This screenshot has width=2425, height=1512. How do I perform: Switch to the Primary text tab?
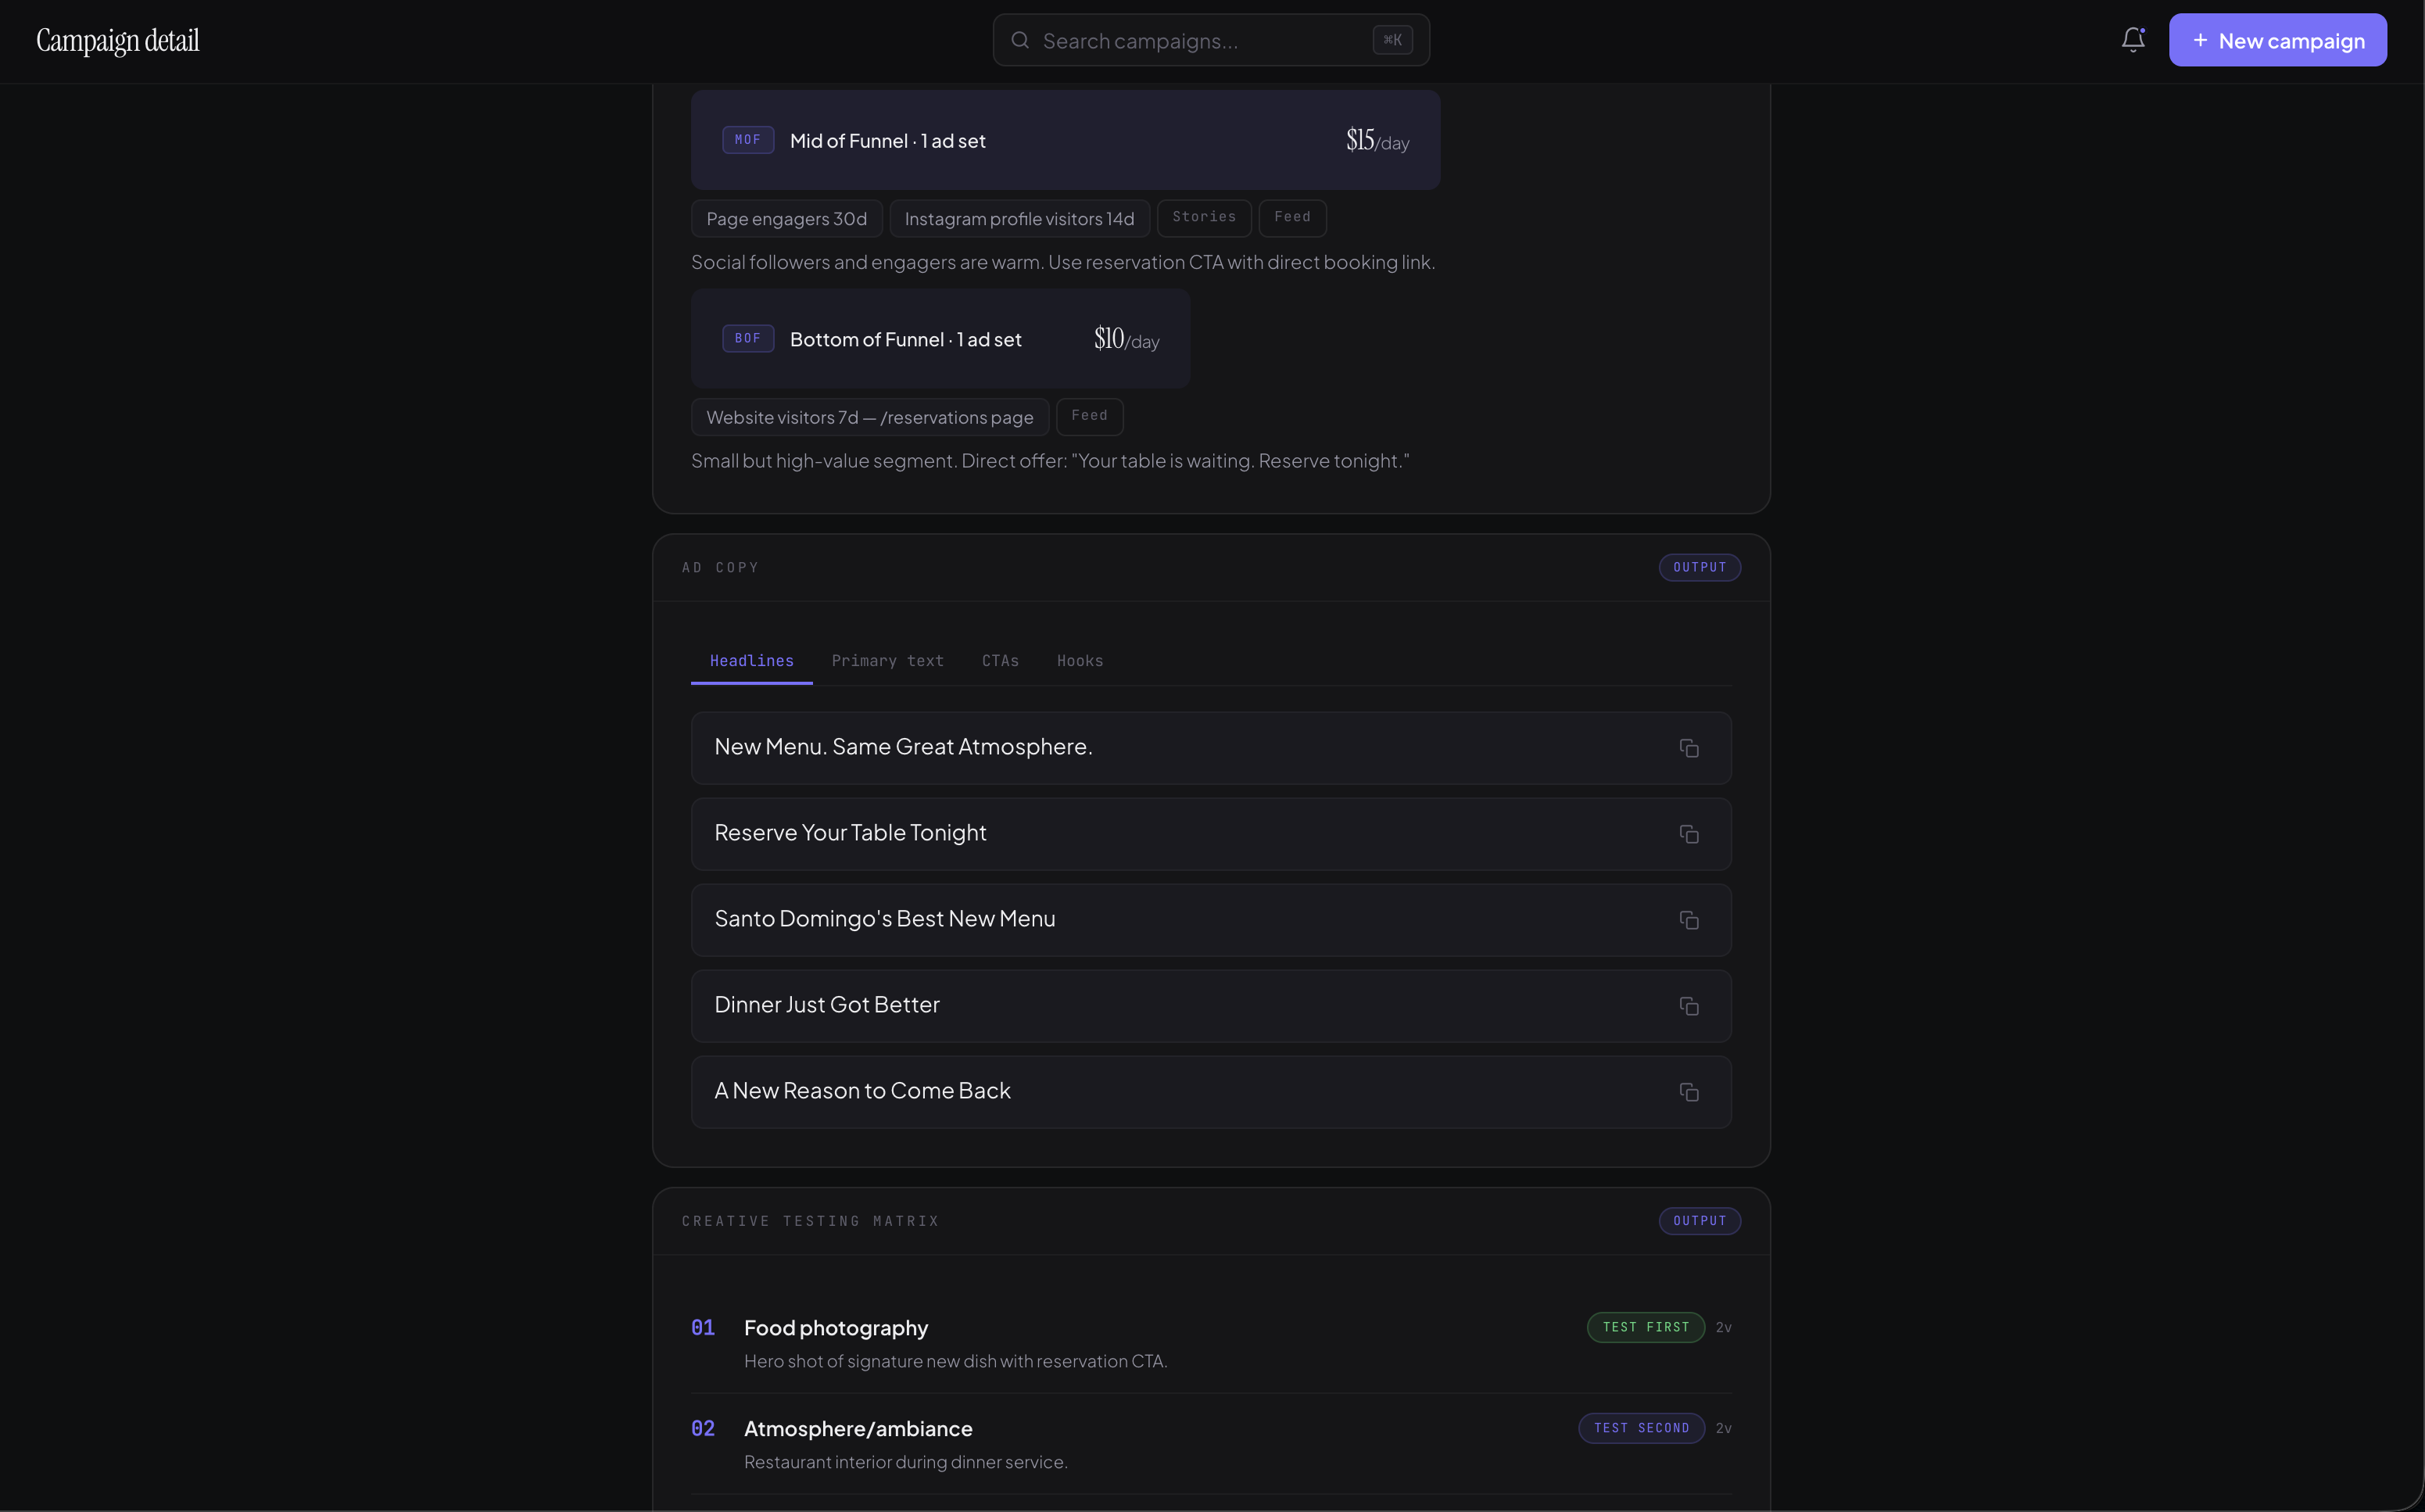[887, 661]
